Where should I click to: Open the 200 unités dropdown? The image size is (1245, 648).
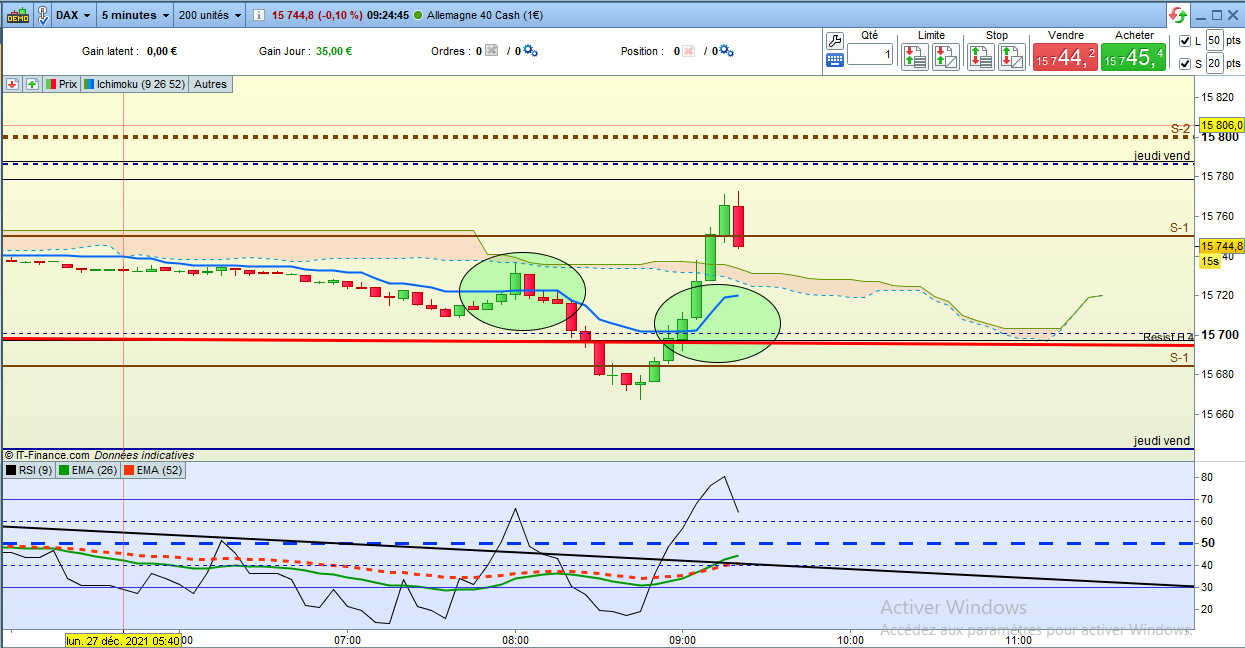210,15
